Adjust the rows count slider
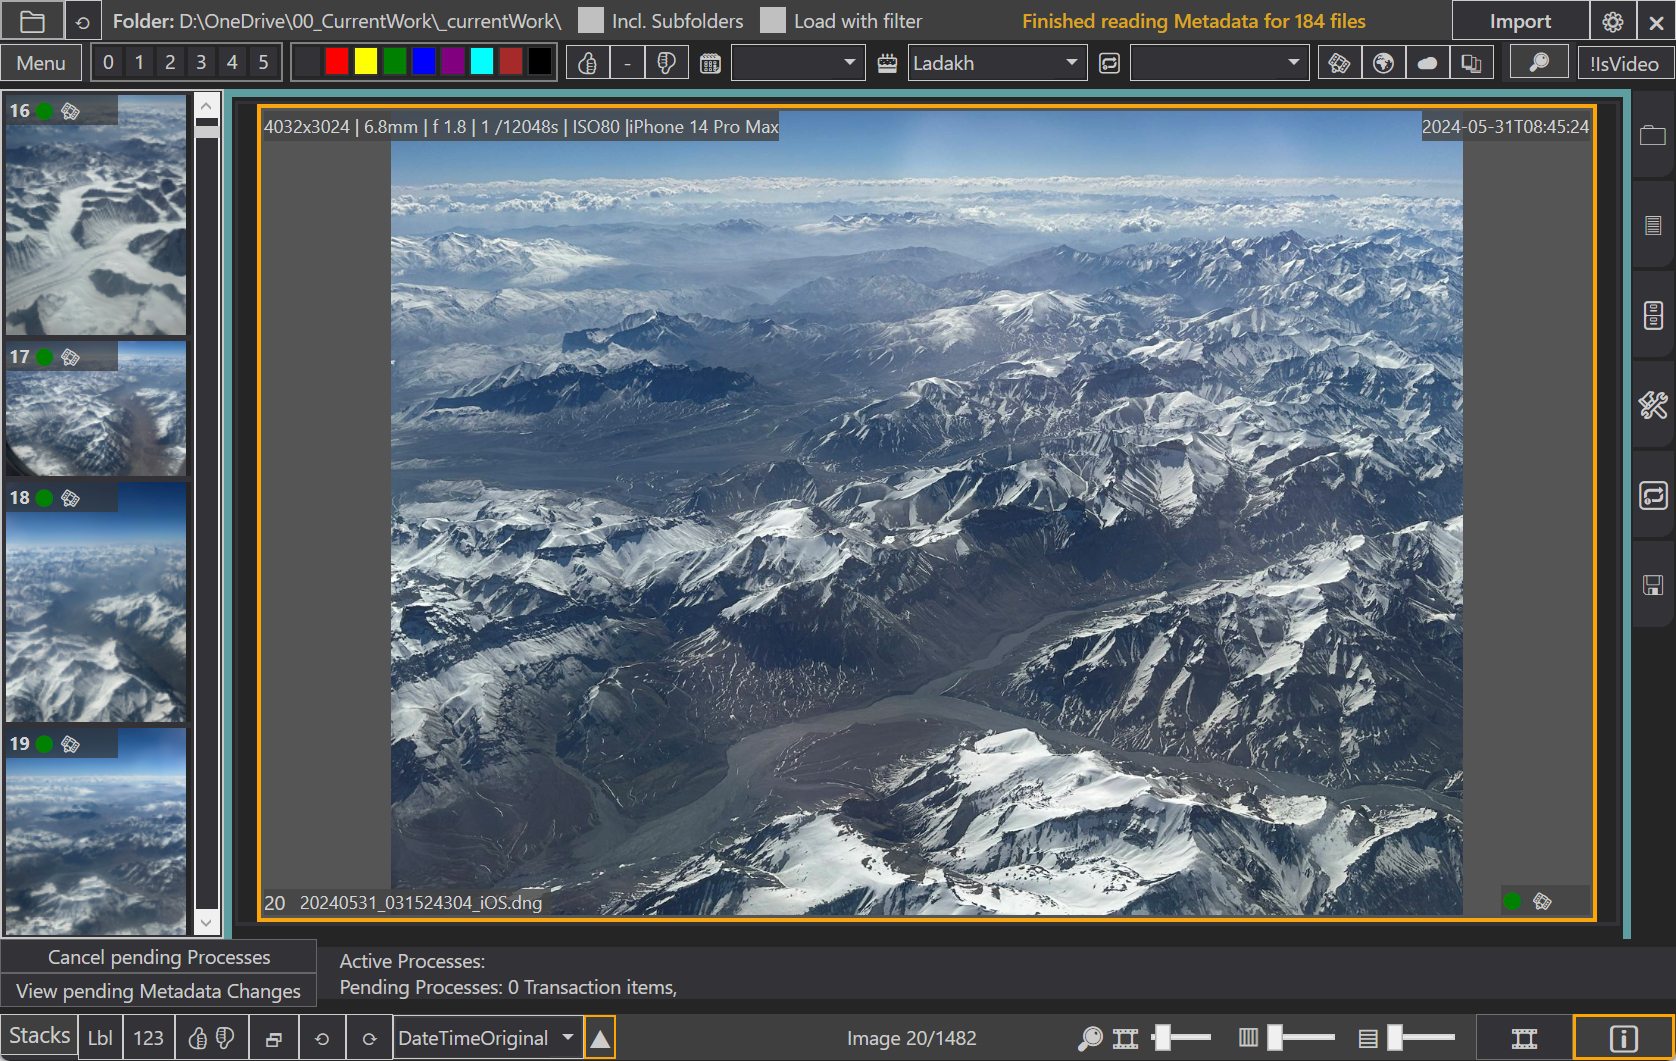 (x=1421, y=1038)
